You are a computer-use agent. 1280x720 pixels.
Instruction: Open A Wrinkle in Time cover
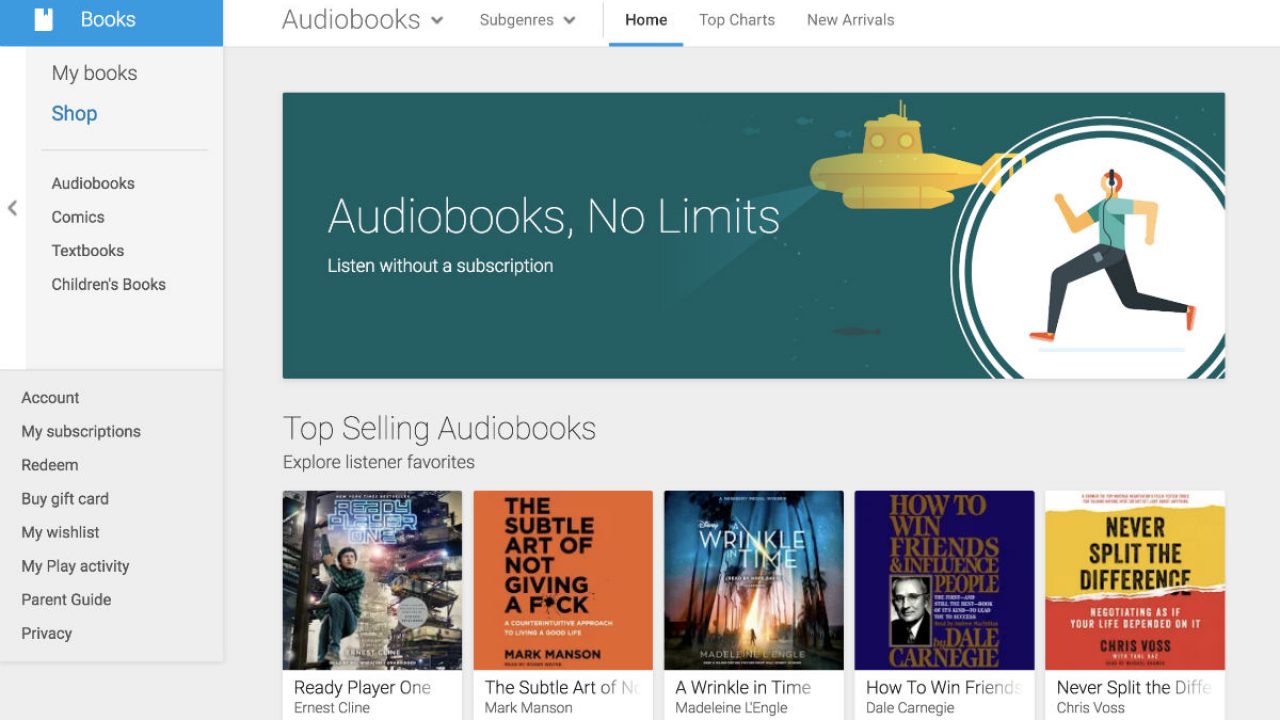tap(753, 580)
